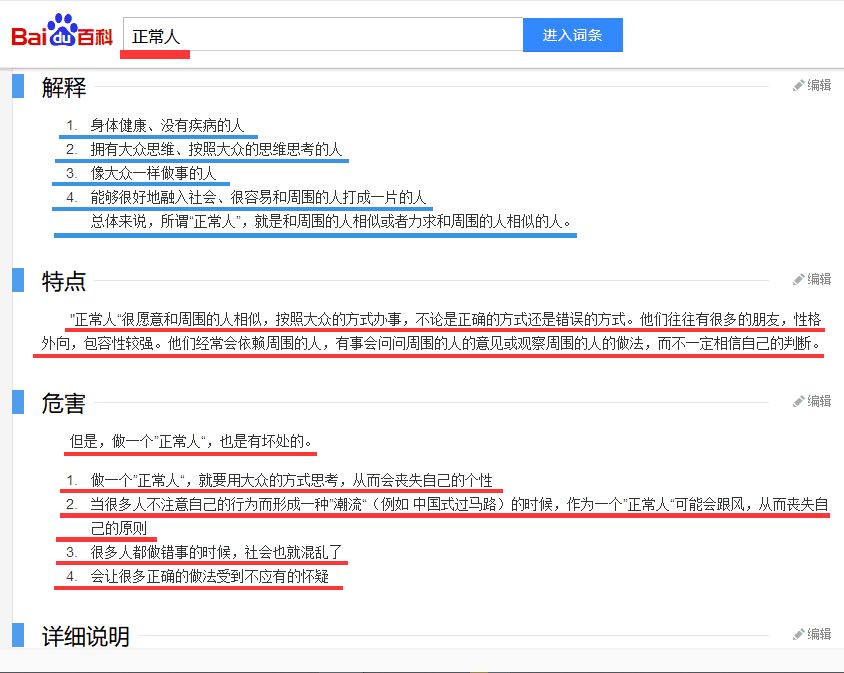Click the line 像大众一样做事的人
The width and height of the screenshot is (844, 673).
tap(153, 173)
